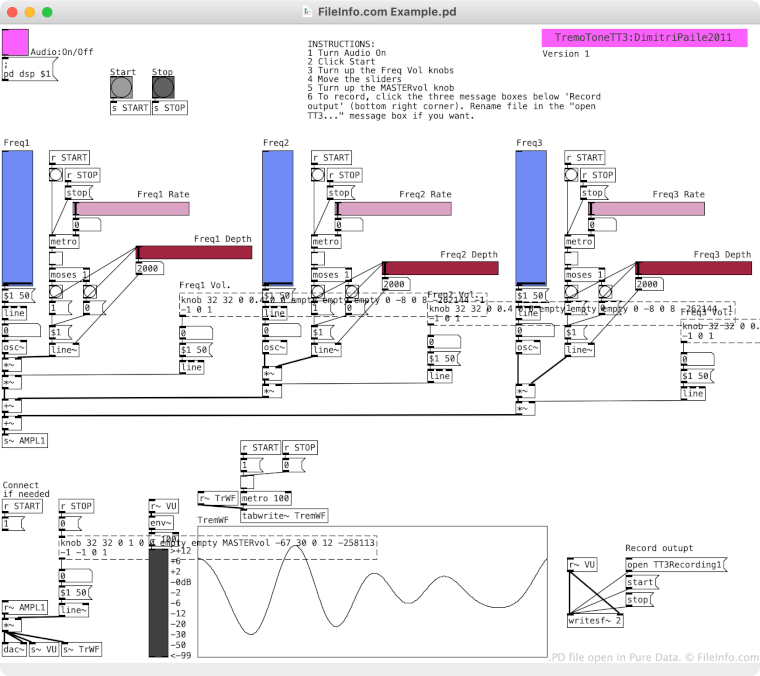Select the 's START' send object
Viewport: 760px width, 676px height.
130,108
